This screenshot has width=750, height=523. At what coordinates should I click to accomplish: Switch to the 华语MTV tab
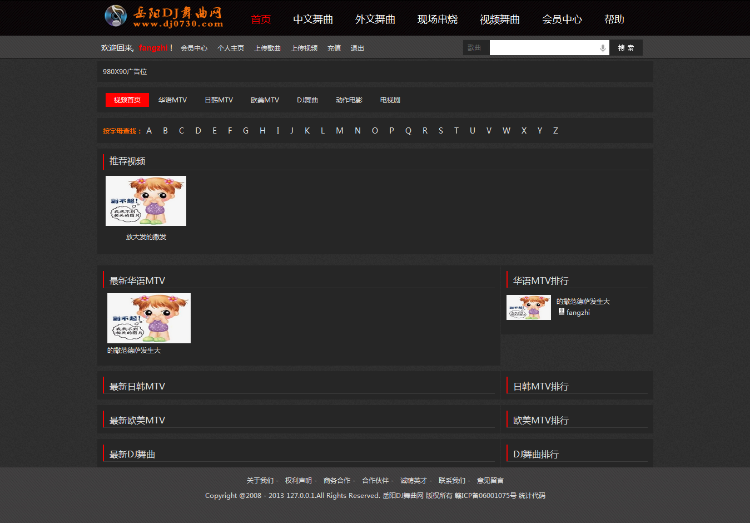click(x=173, y=100)
